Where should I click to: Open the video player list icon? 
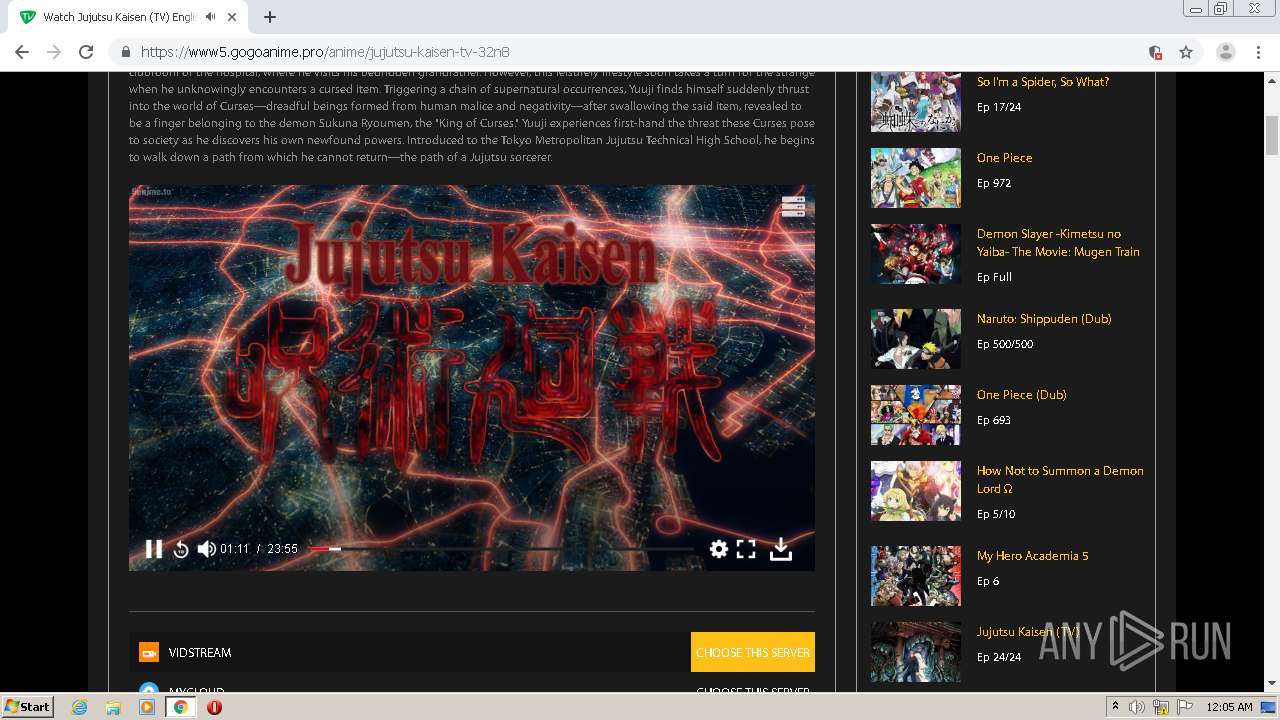(x=793, y=206)
